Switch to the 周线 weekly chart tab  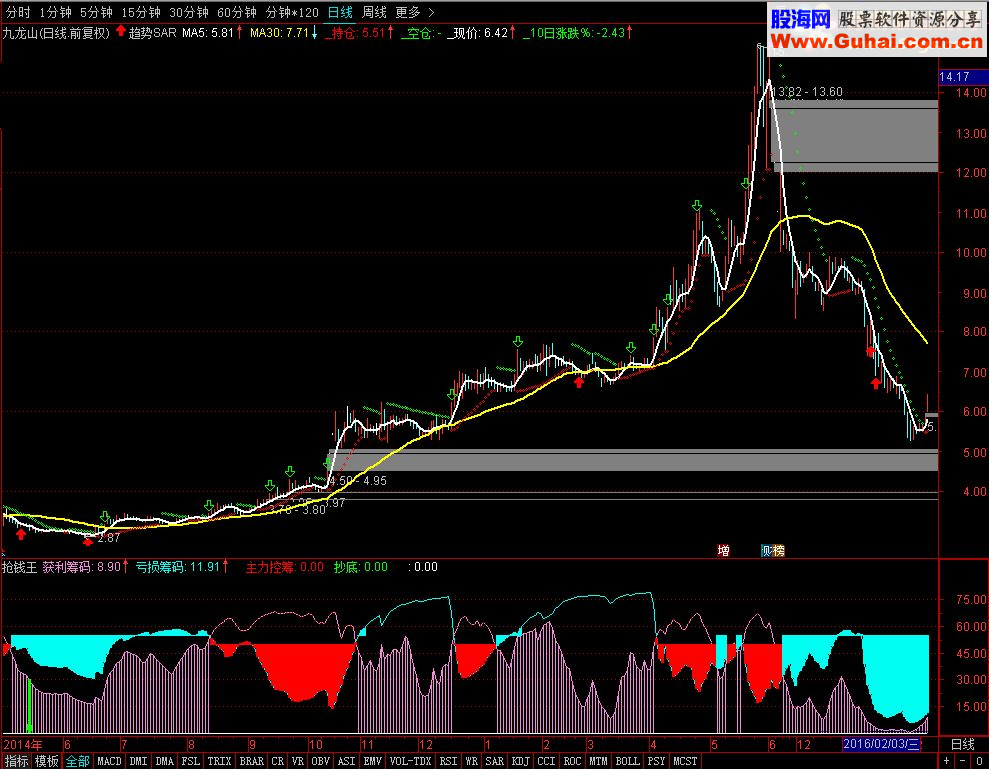[374, 12]
